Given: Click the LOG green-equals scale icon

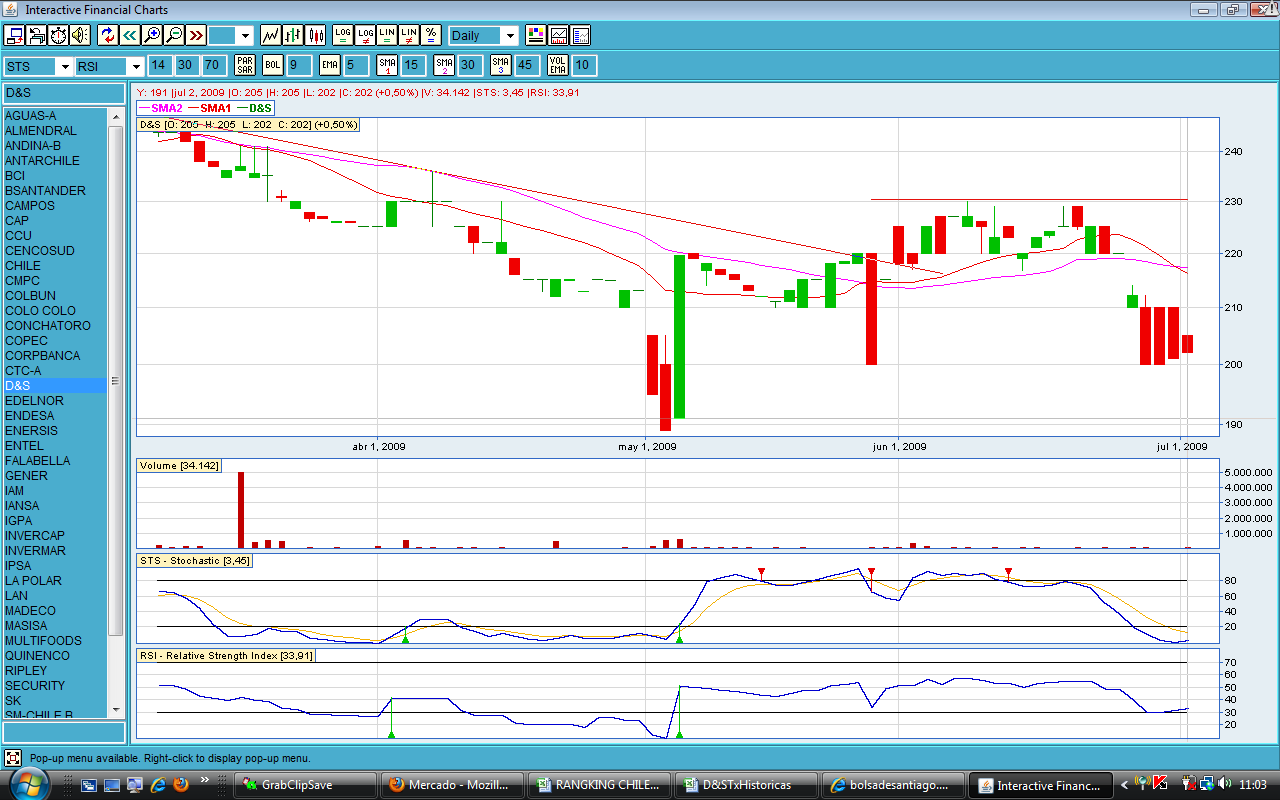Looking at the screenshot, I should click(343, 36).
